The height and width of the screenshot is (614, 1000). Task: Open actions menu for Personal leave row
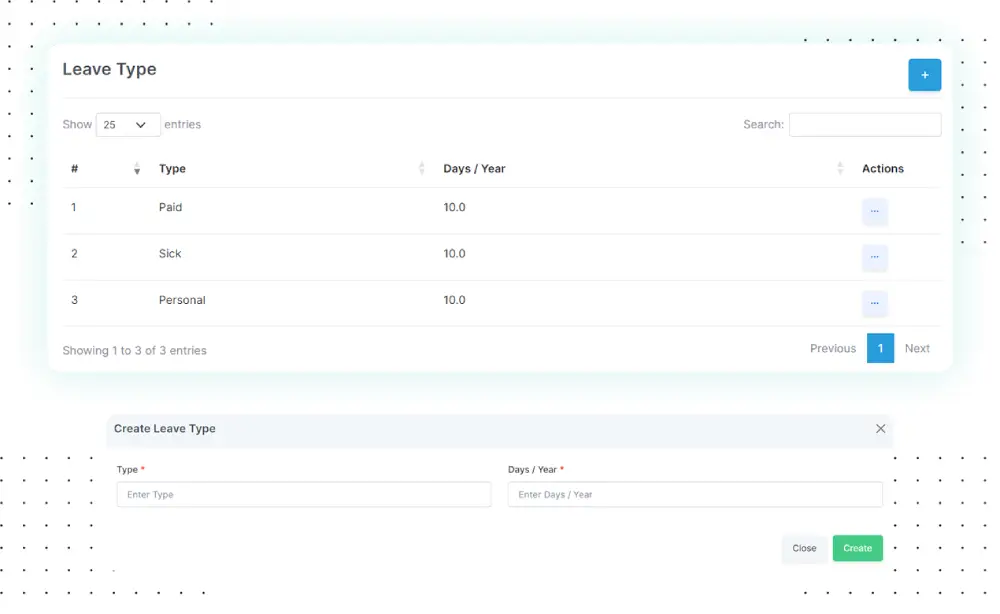pos(874,303)
